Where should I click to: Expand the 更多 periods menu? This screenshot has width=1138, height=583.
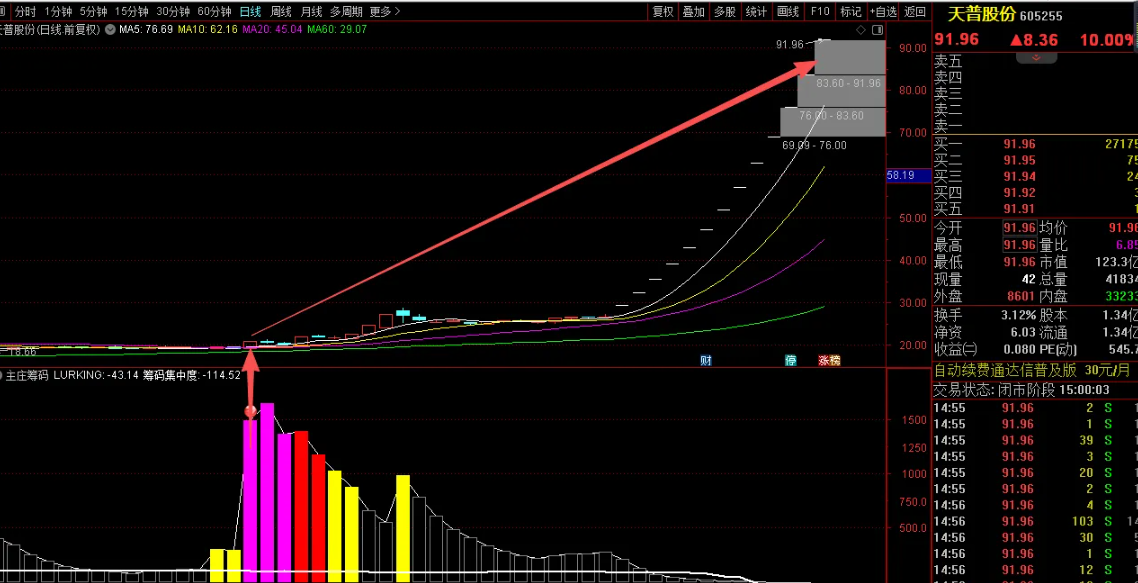click(385, 12)
